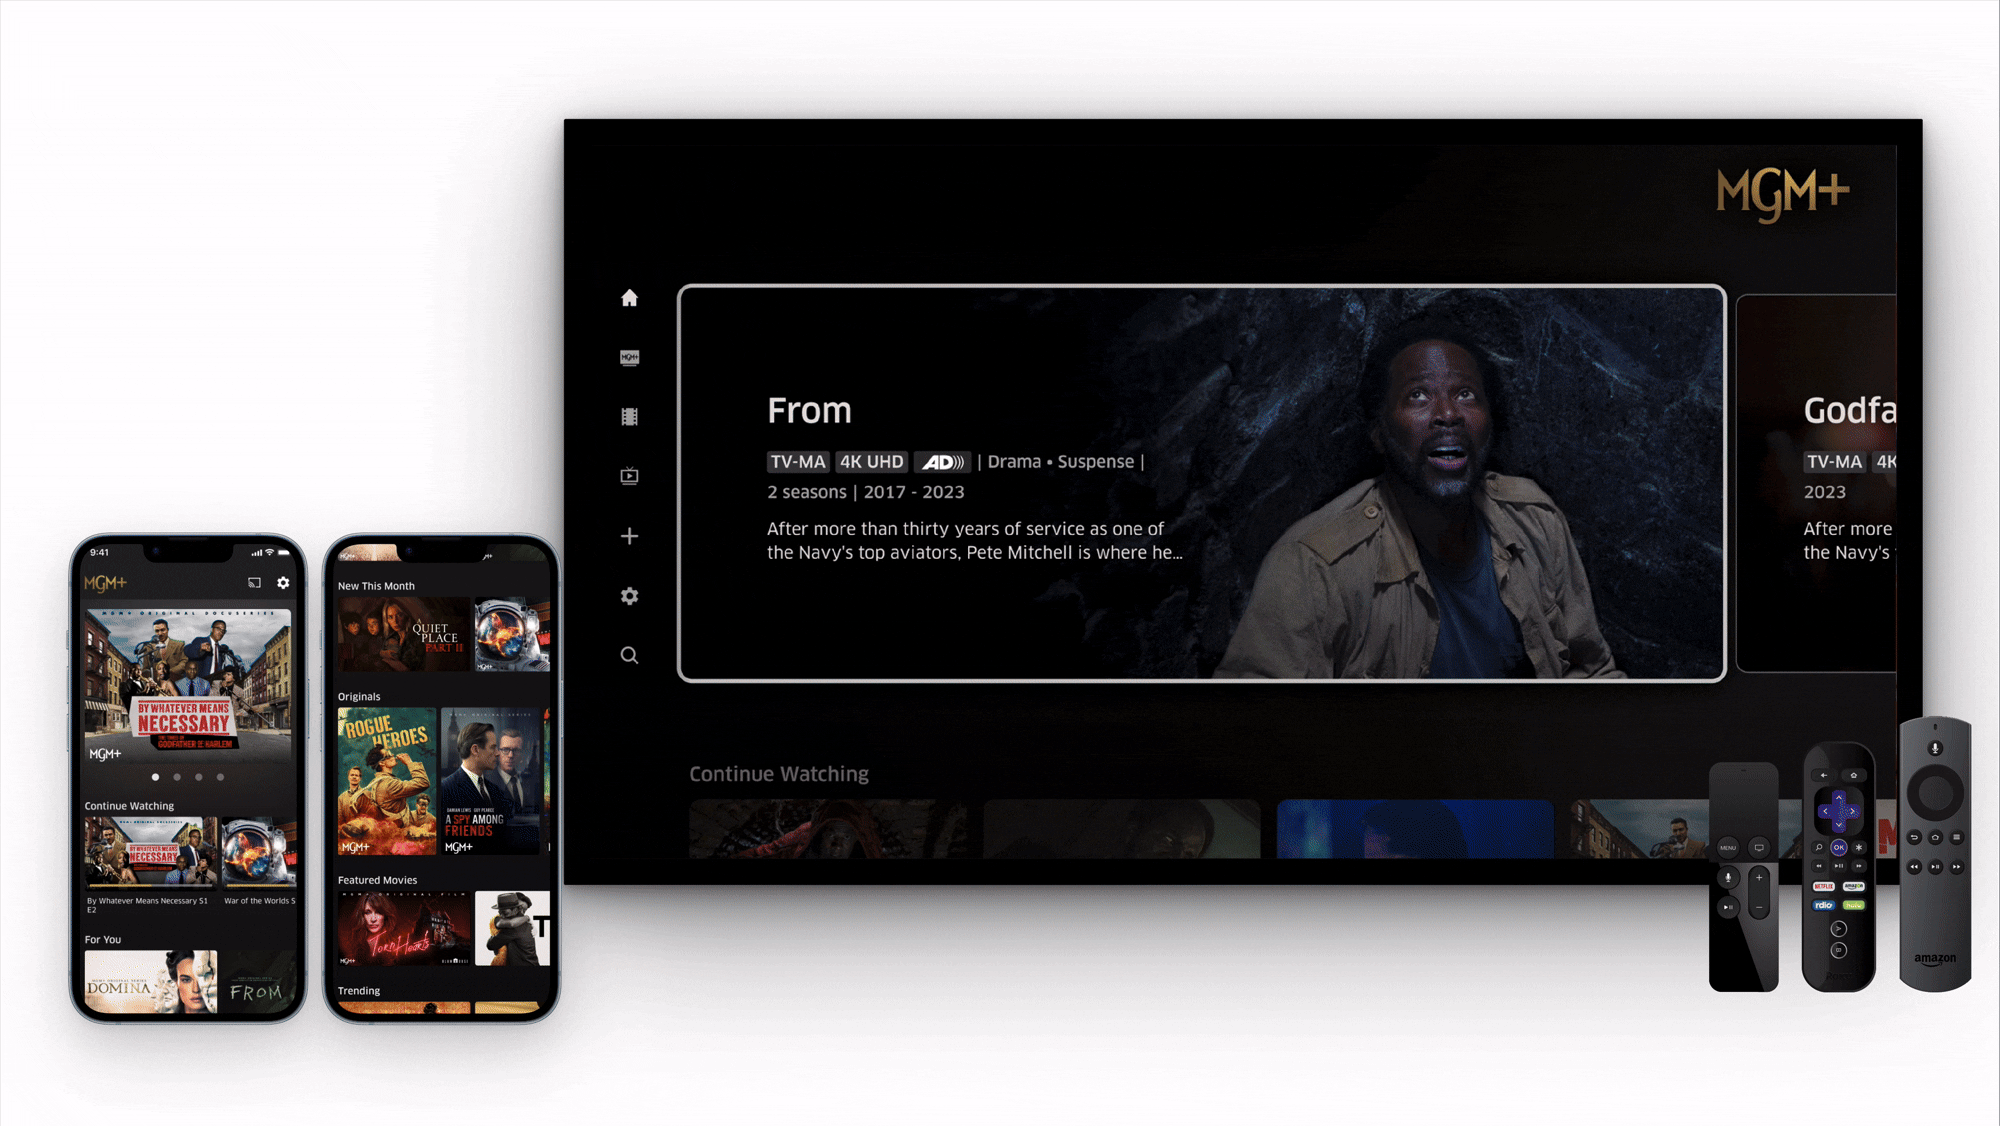Image resolution: width=2000 pixels, height=1126 pixels.
Task: Select the fourth carousel dot on left phone
Action: click(x=220, y=777)
